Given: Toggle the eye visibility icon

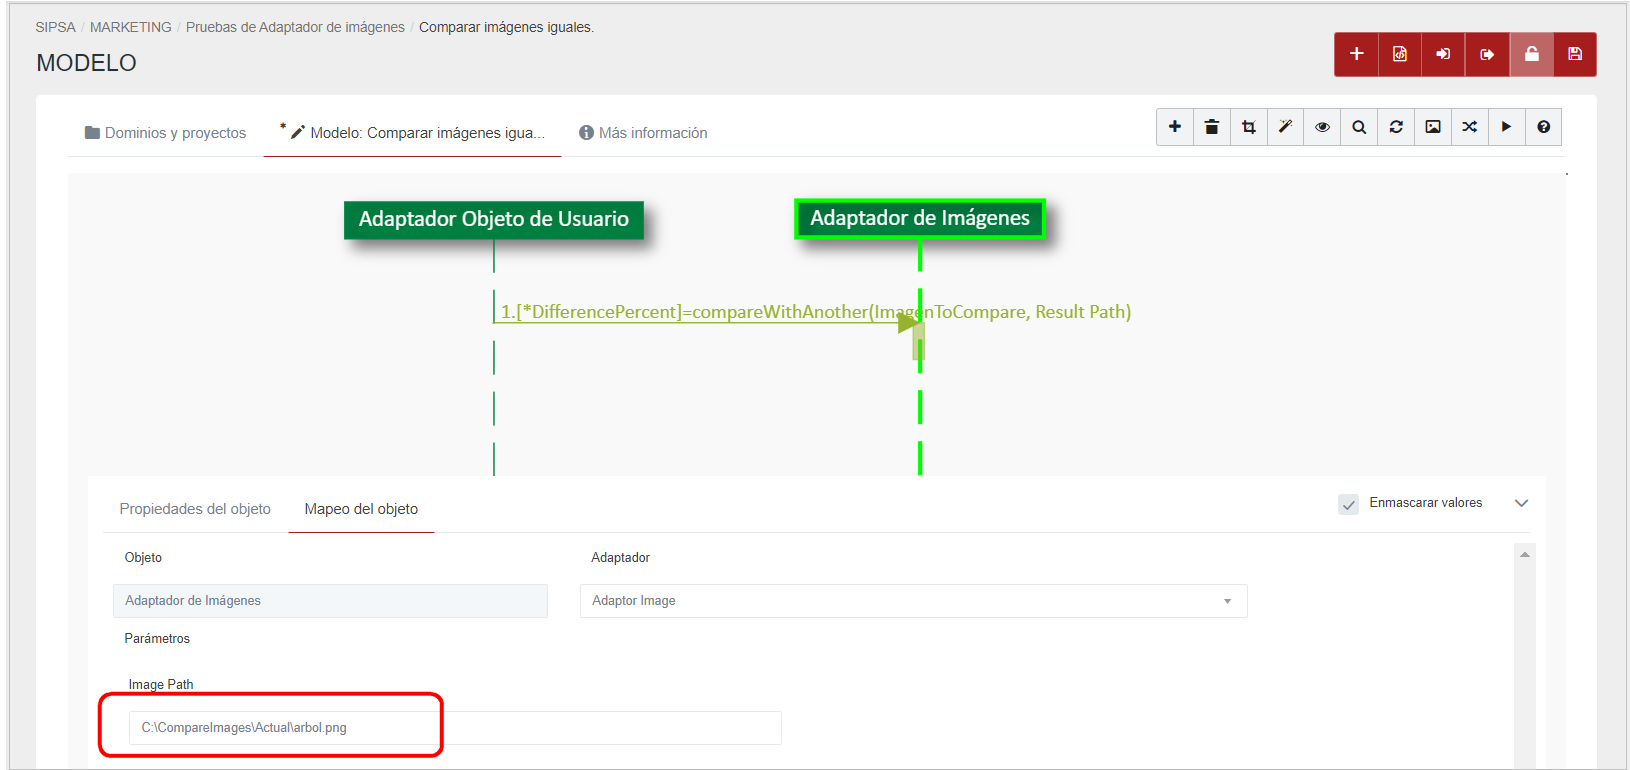Looking at the screenshot, I should point(1322,127).
